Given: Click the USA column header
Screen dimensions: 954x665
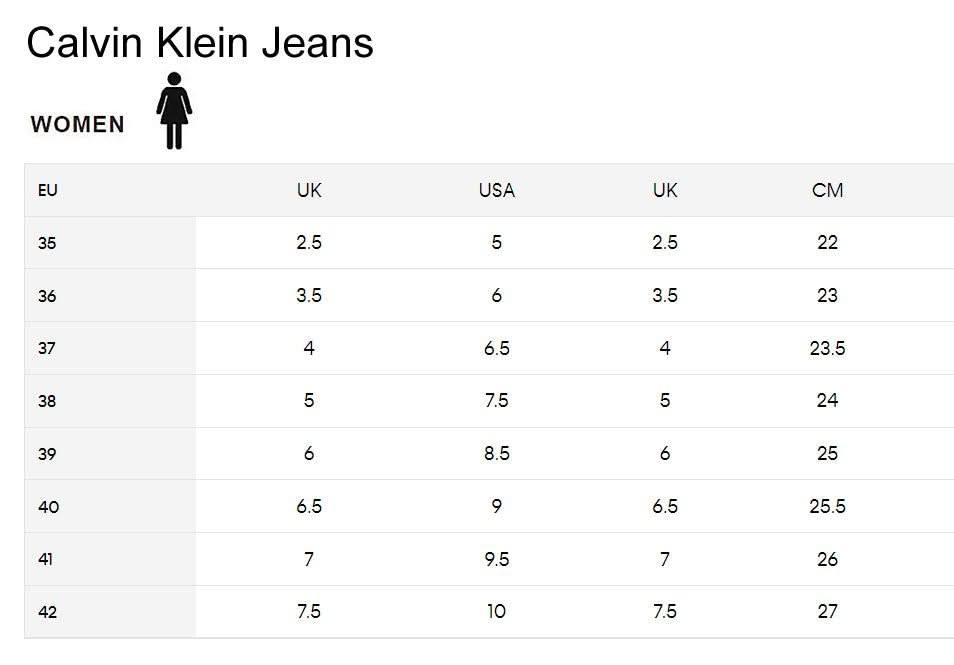Looking at the screenshot, I should 496,190.
